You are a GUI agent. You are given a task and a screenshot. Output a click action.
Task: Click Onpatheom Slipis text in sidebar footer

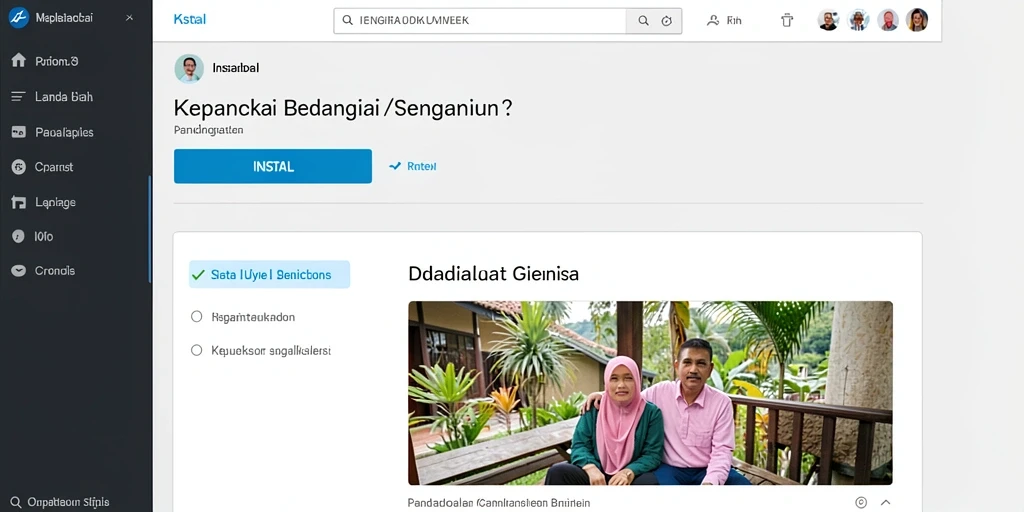tap(68, 502)
